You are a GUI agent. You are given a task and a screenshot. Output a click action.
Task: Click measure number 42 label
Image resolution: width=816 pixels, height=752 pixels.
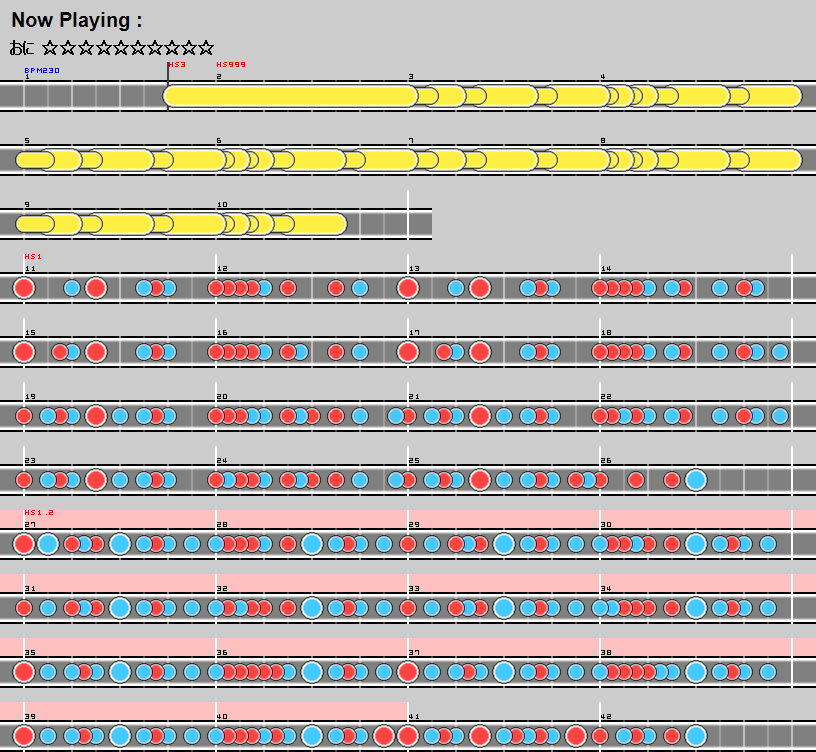(x=606, y=717)
